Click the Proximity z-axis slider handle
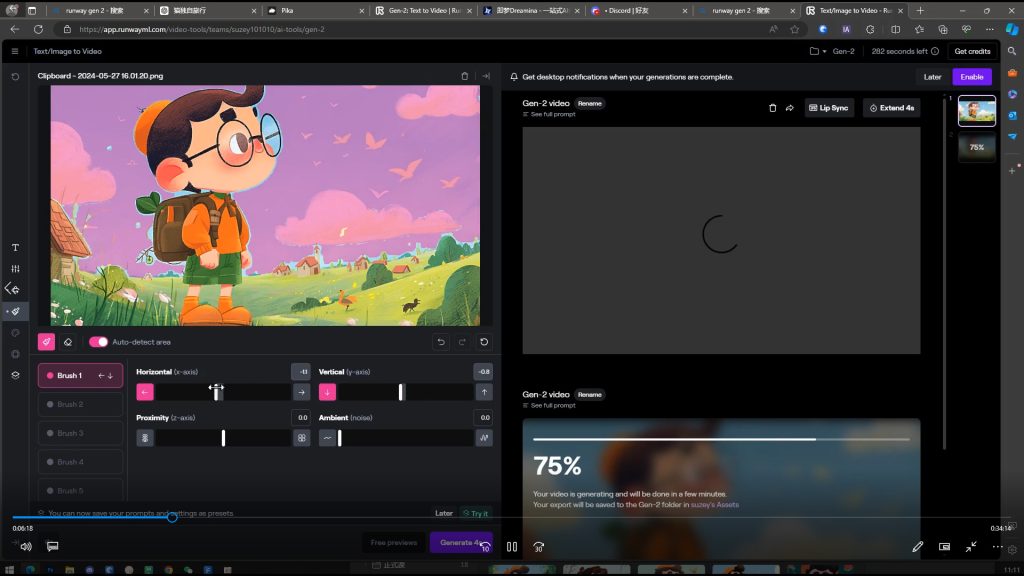This screenshot has height=576, width=1024. pyautogui.click(x=223, y=438)
